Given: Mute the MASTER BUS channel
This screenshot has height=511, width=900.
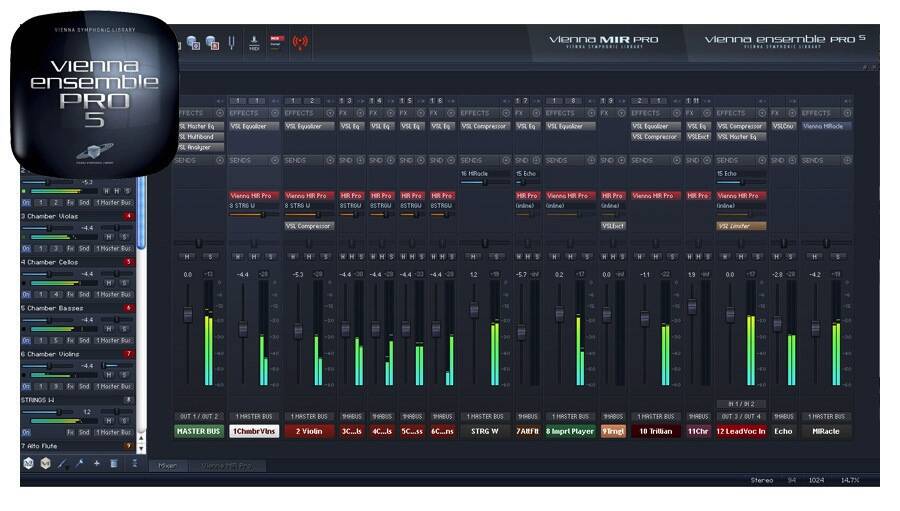Looking at the screenshot, I should (187, 257).
